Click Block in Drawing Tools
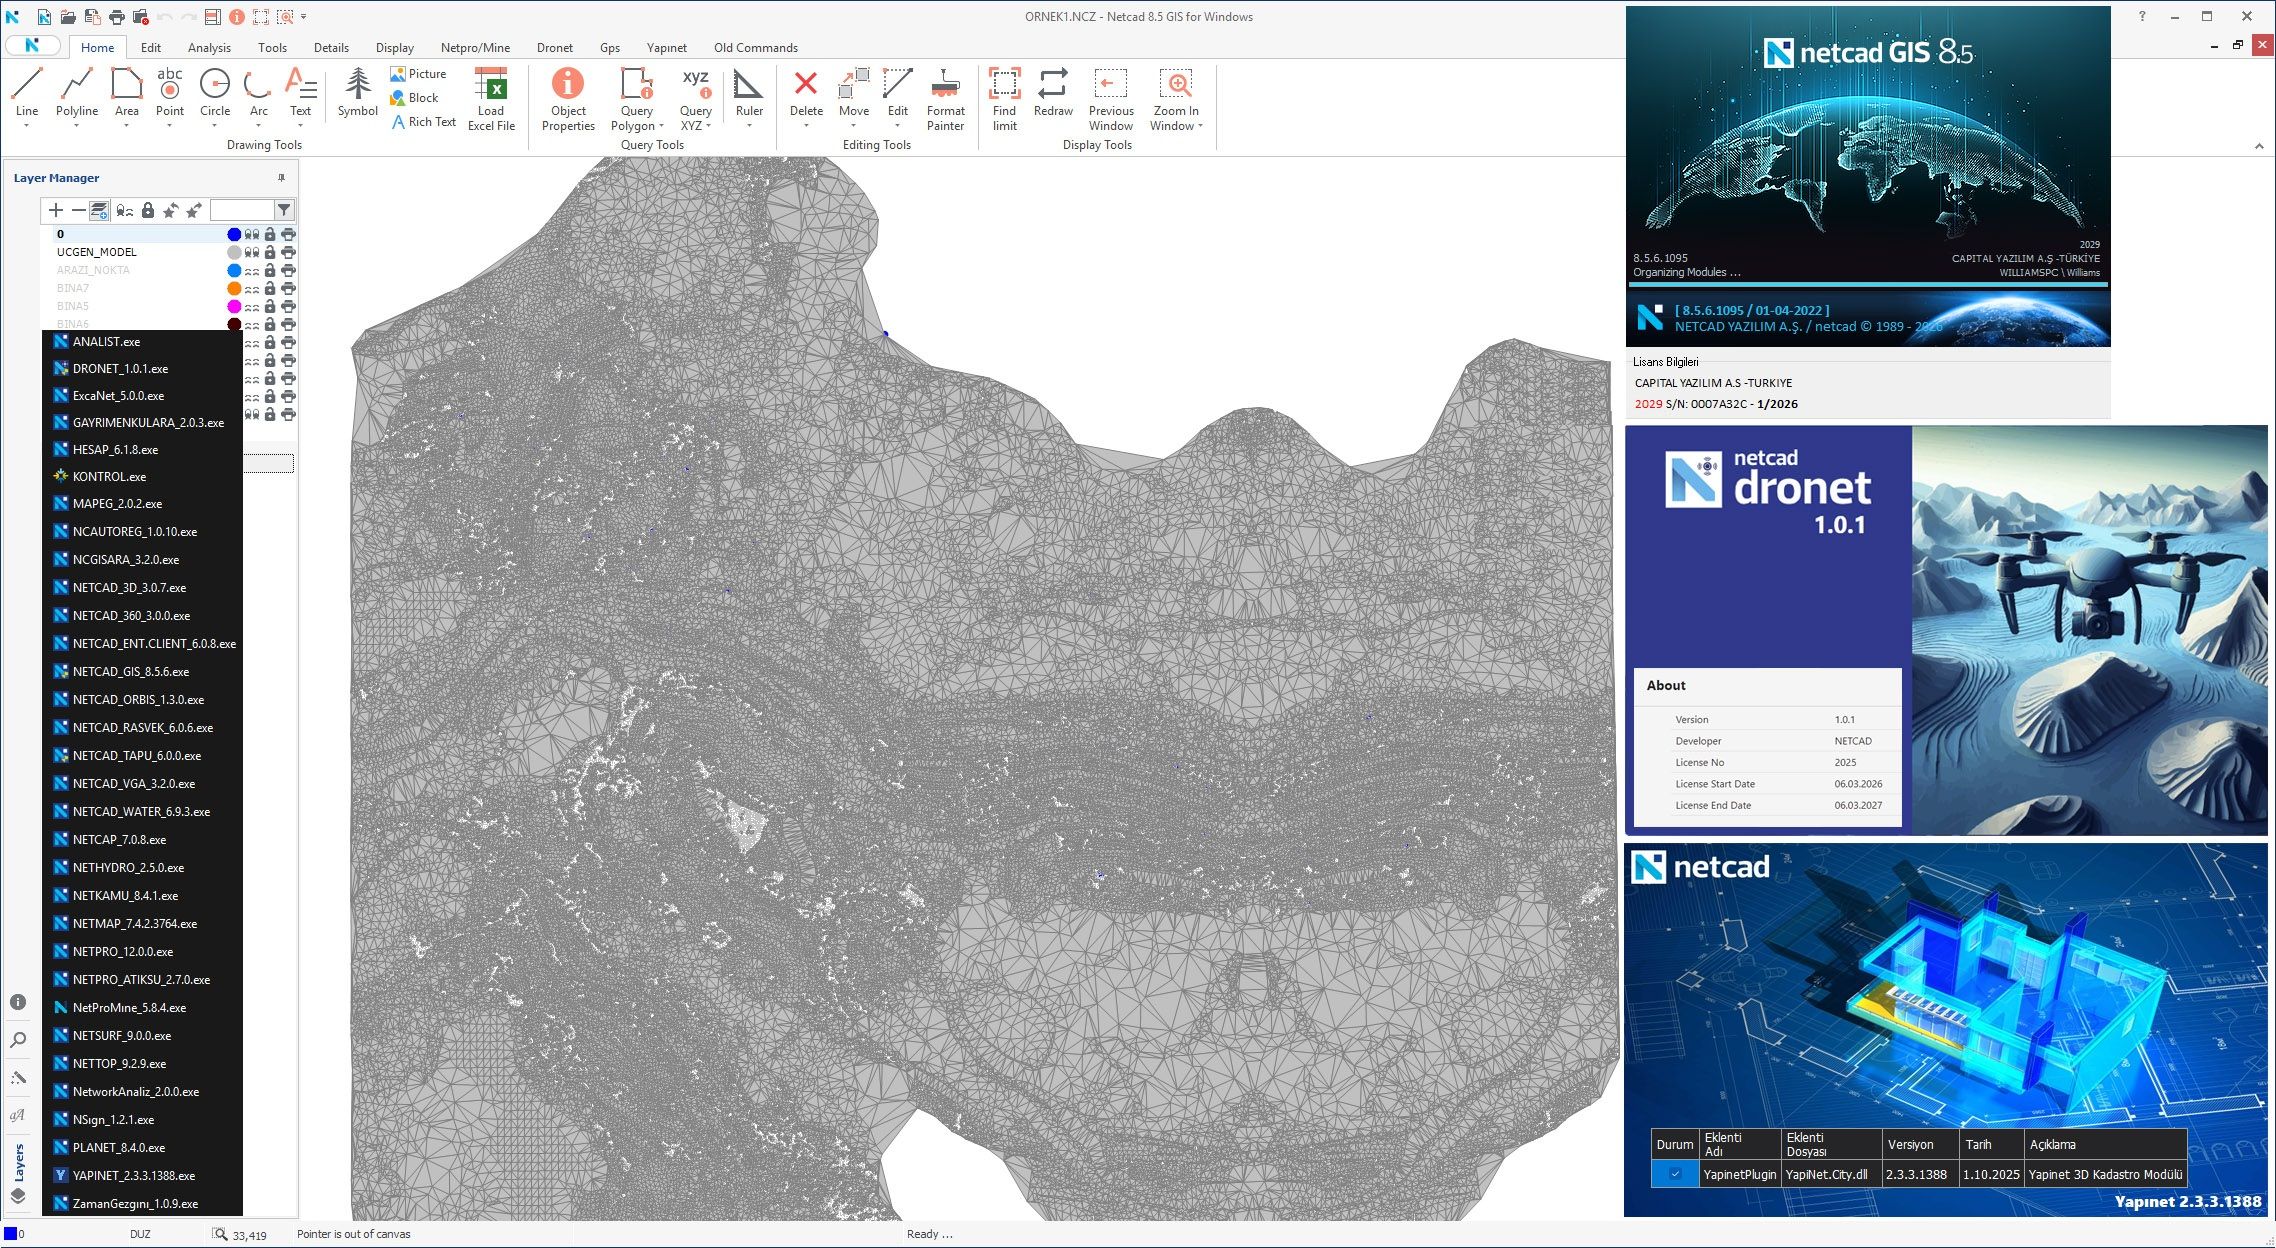Screen dimensions: 2276x1248 (x=414, y=98)
